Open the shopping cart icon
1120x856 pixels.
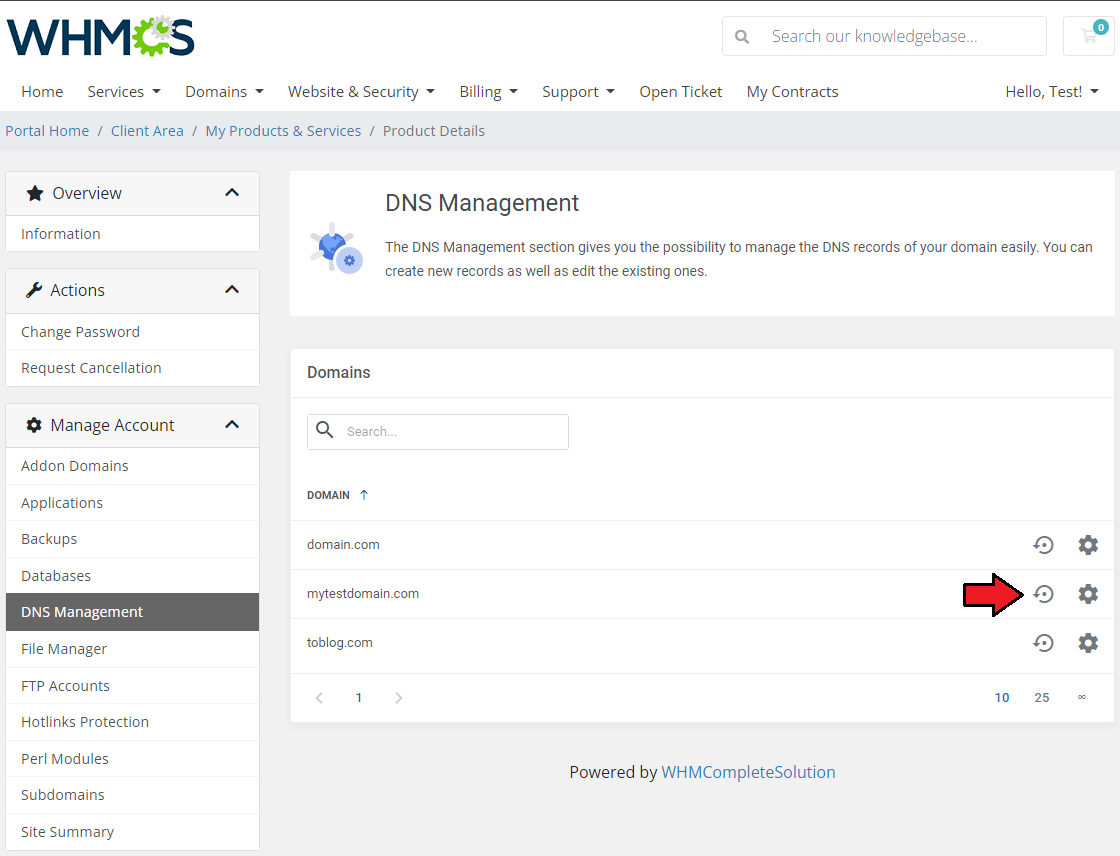pyautogui.click(x=1089, y=36)
